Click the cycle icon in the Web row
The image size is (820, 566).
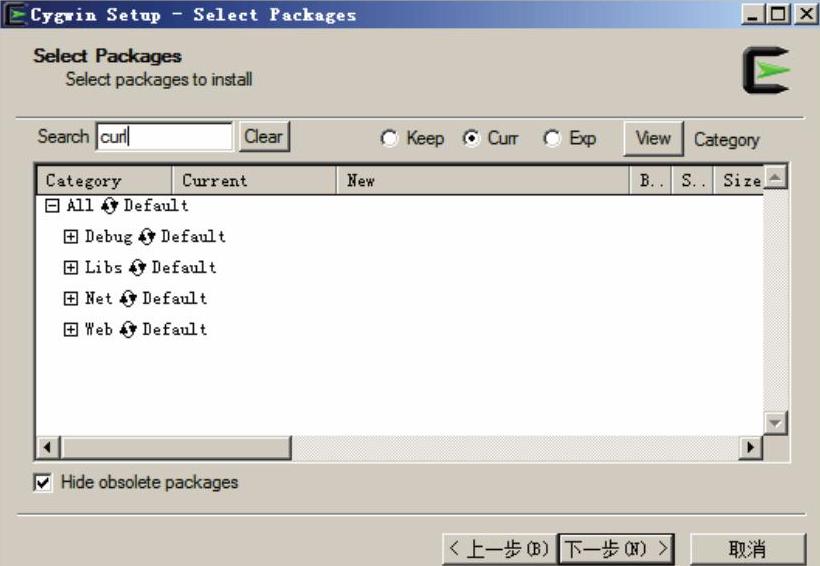pos(128,329)
